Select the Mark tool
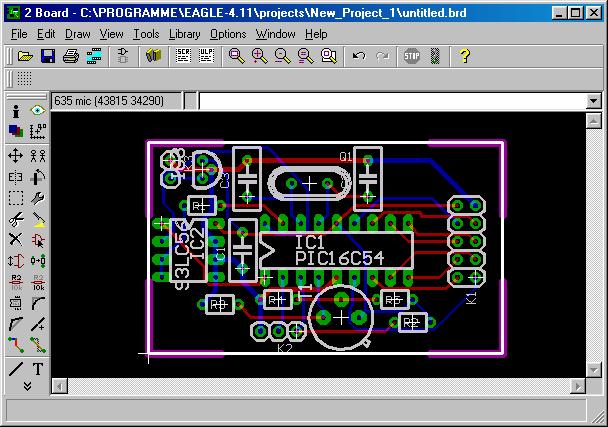The width and height of the screenshot is (608, 427). tap(38, 131)
